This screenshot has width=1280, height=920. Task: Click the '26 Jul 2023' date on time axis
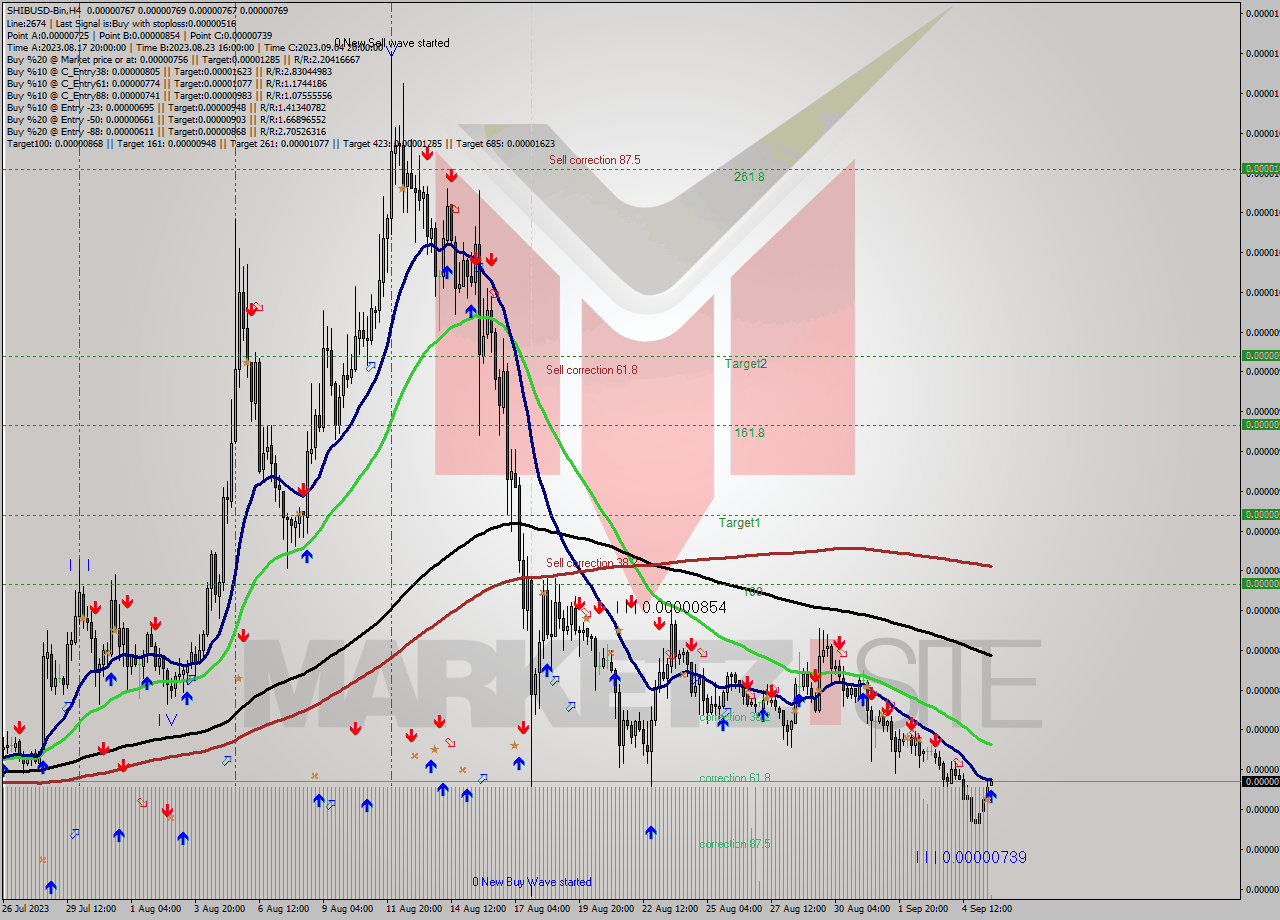pyautogui.click(x=25, y=908)
